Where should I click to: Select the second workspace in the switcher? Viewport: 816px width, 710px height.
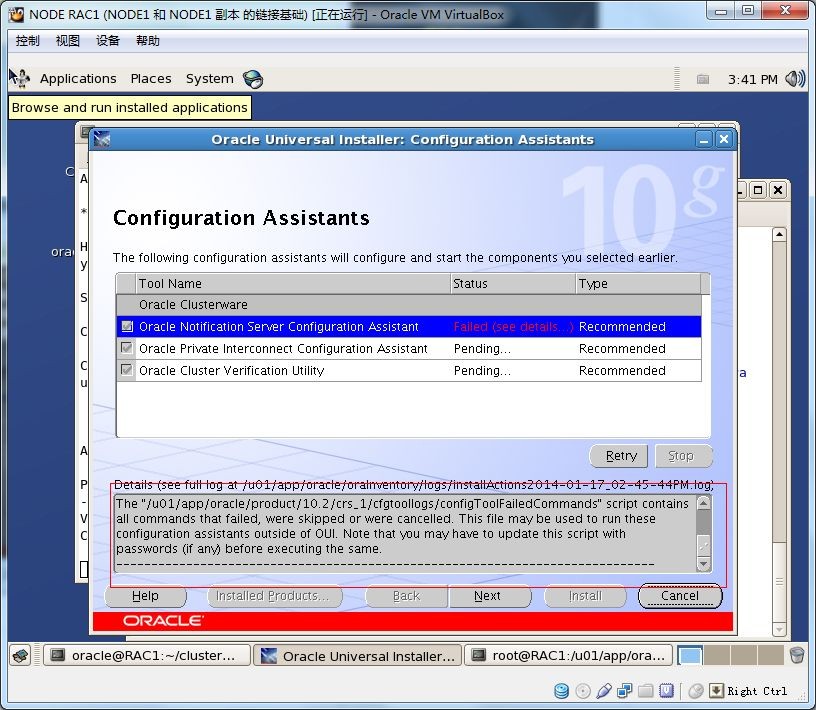tap(717, 655)
